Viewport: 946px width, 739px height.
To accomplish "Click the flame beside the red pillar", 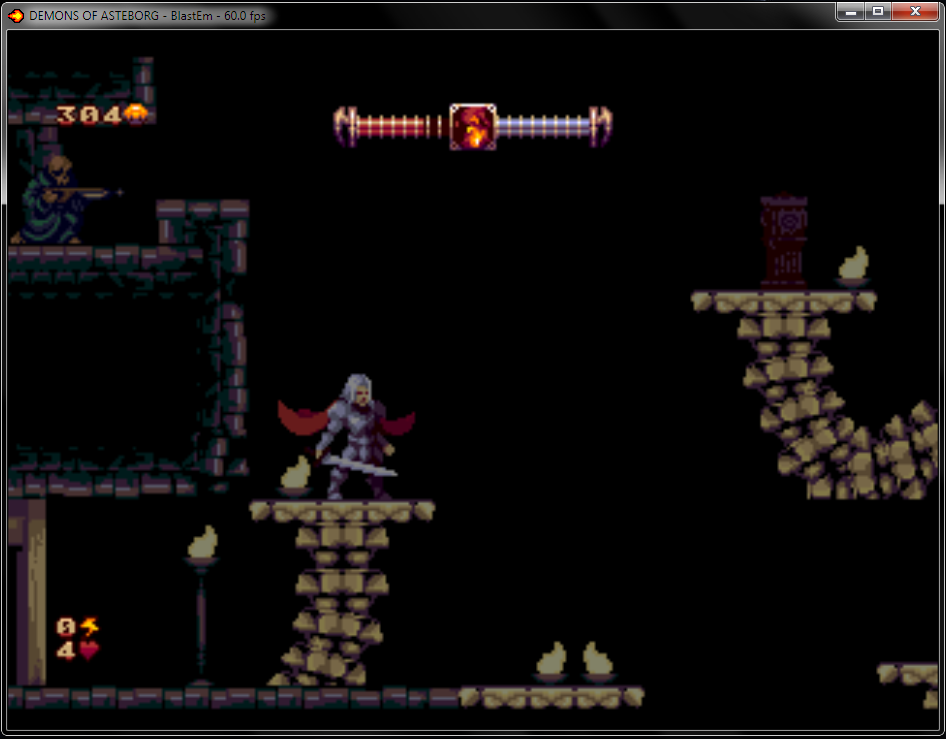I will (853, 265).
